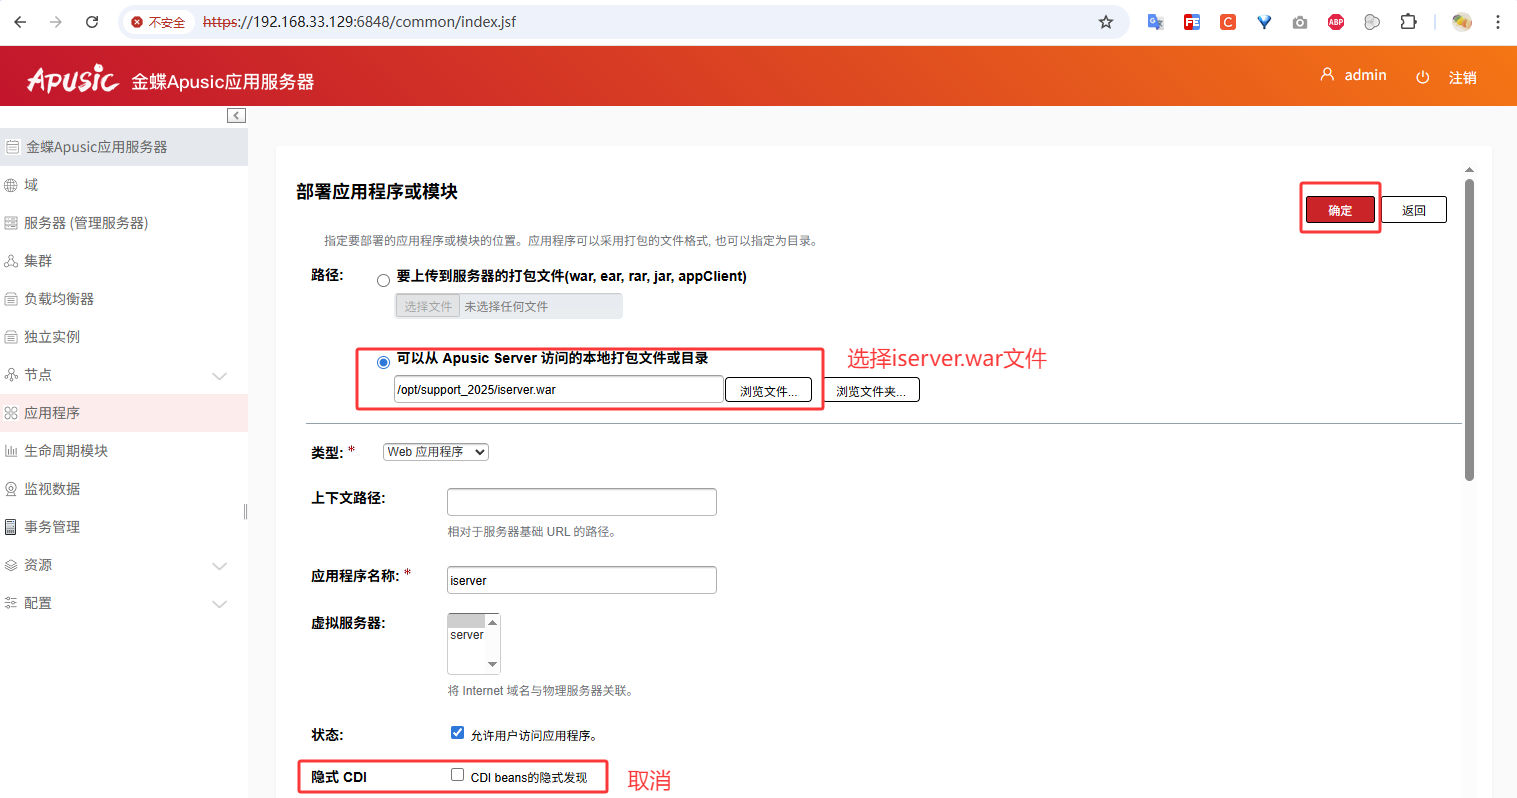Click the scrollbar up arrow at top
The height and width of the screenshot is (798, 1517).
(1469, 170)
